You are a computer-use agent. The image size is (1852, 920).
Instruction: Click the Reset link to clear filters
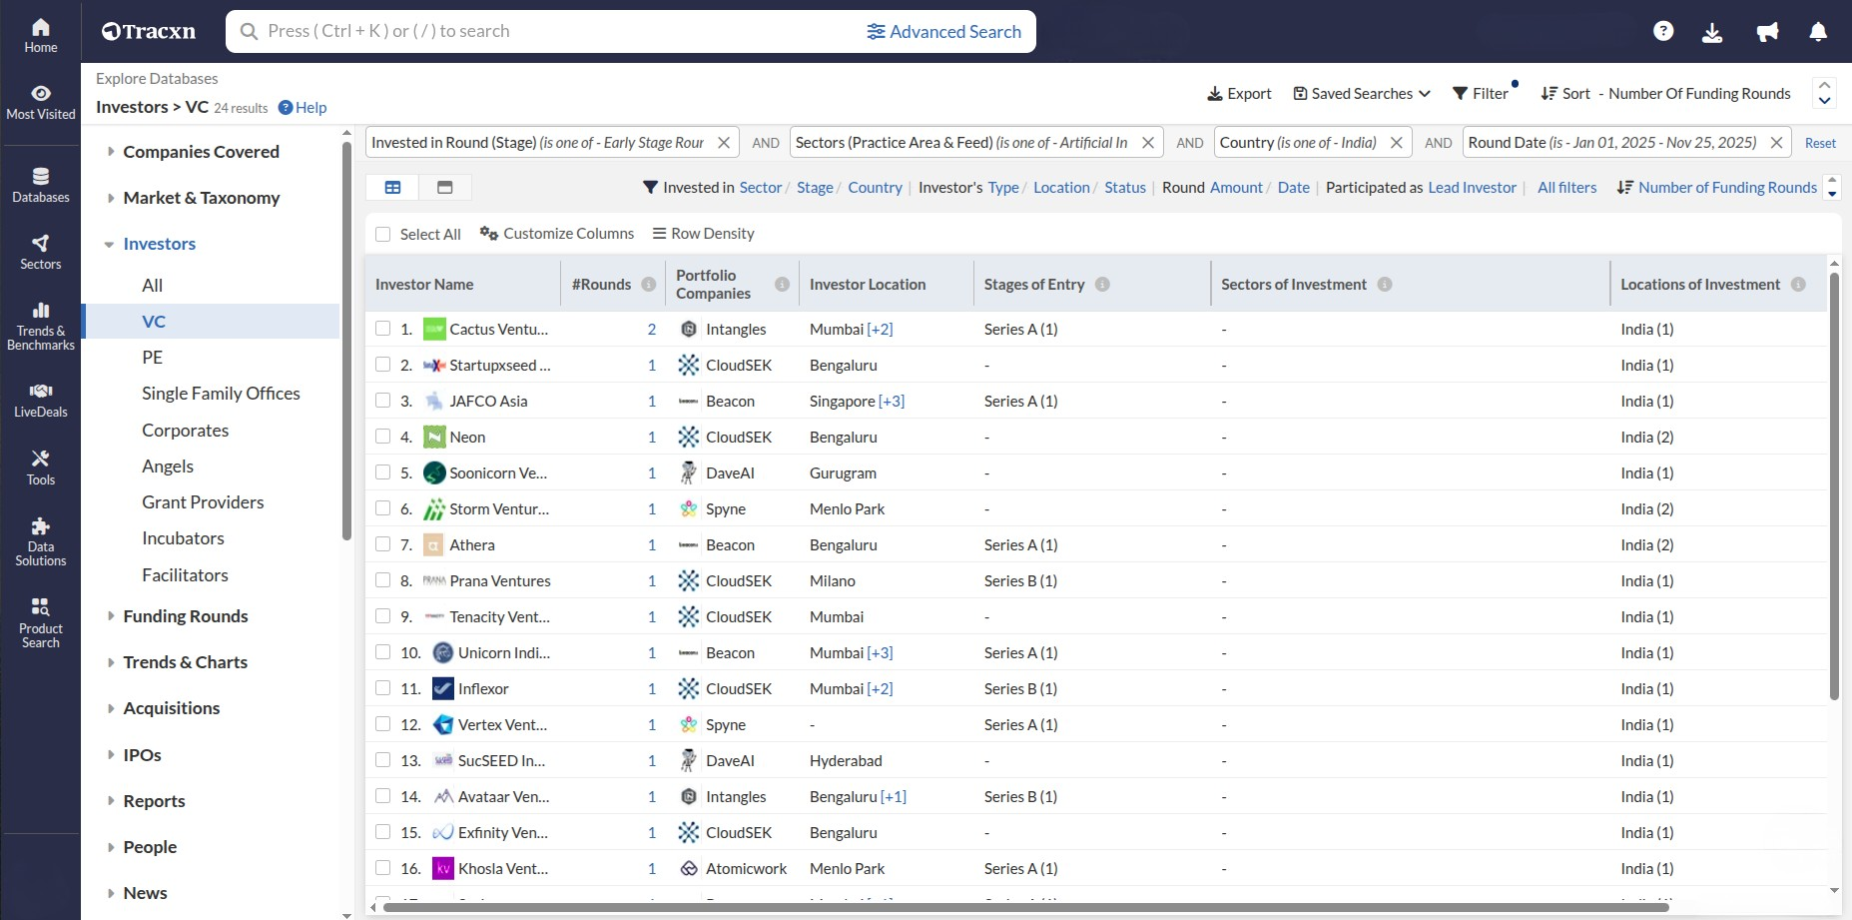1821,142
